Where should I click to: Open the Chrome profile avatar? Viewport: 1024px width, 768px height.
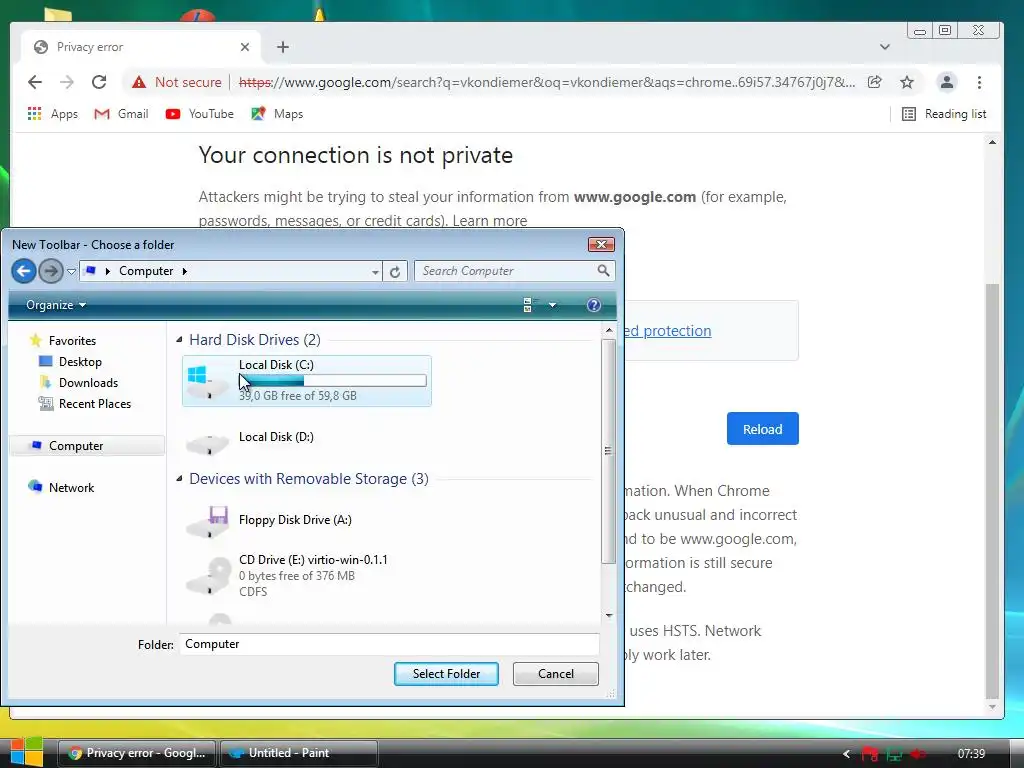[946, 82]
